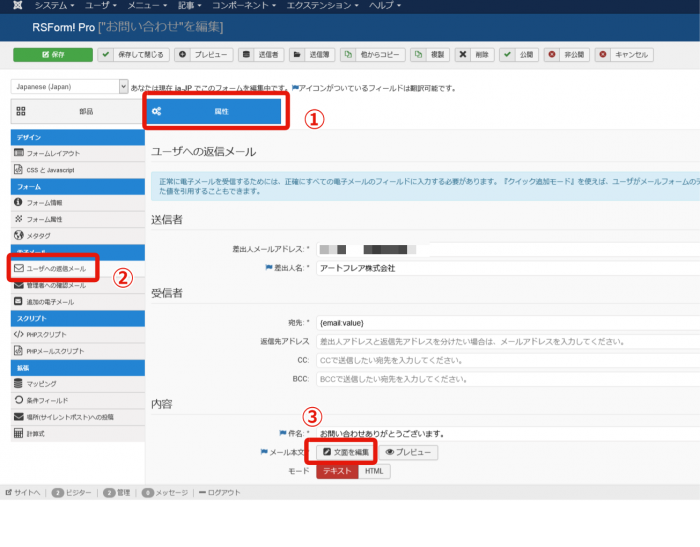The image size is (700, 547).
Task: Click the CC input field
Action: 508,360
